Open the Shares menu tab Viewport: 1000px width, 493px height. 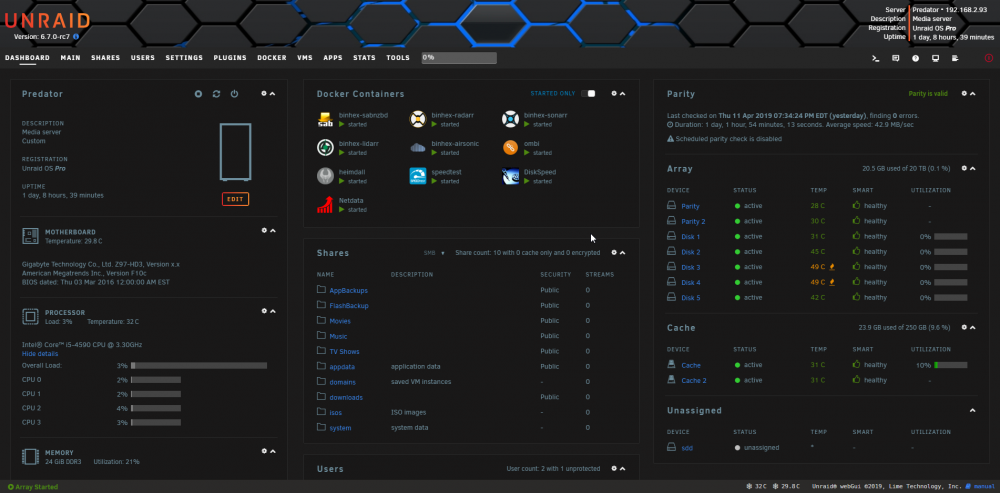click(x=105, y=57)
